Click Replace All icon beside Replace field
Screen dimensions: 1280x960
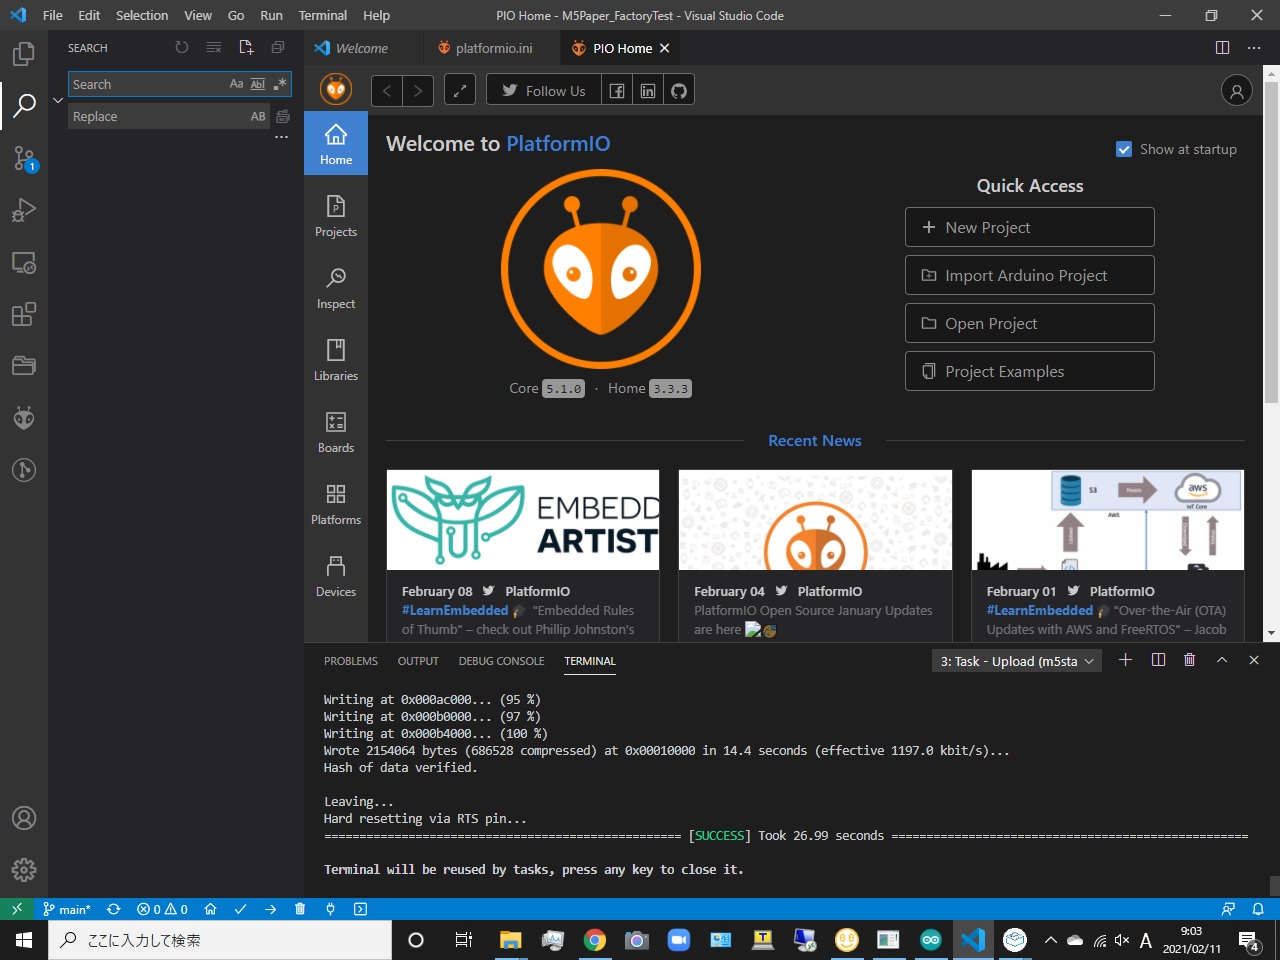[x=282, y=117]
